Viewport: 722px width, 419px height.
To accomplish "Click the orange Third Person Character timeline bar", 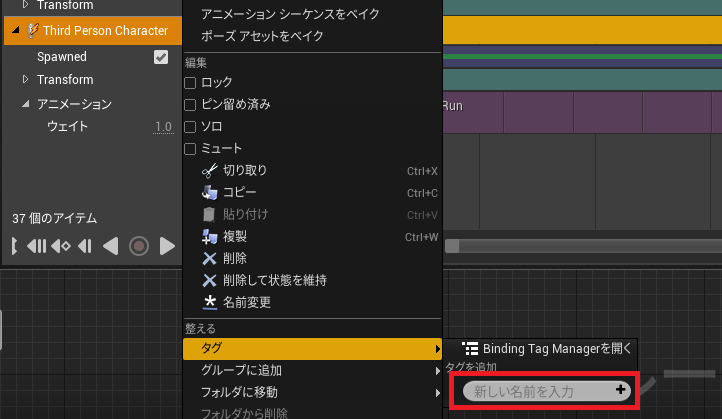I will (582, 30).
